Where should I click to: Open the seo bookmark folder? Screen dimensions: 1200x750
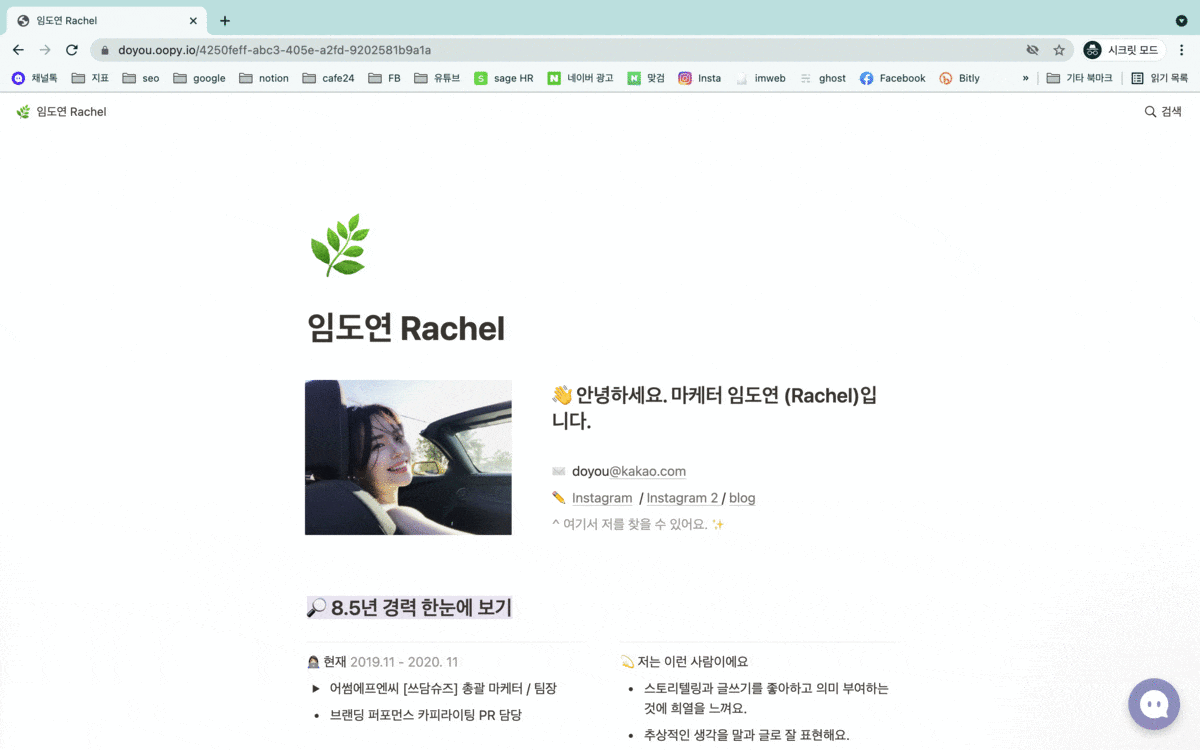(140, 78)
